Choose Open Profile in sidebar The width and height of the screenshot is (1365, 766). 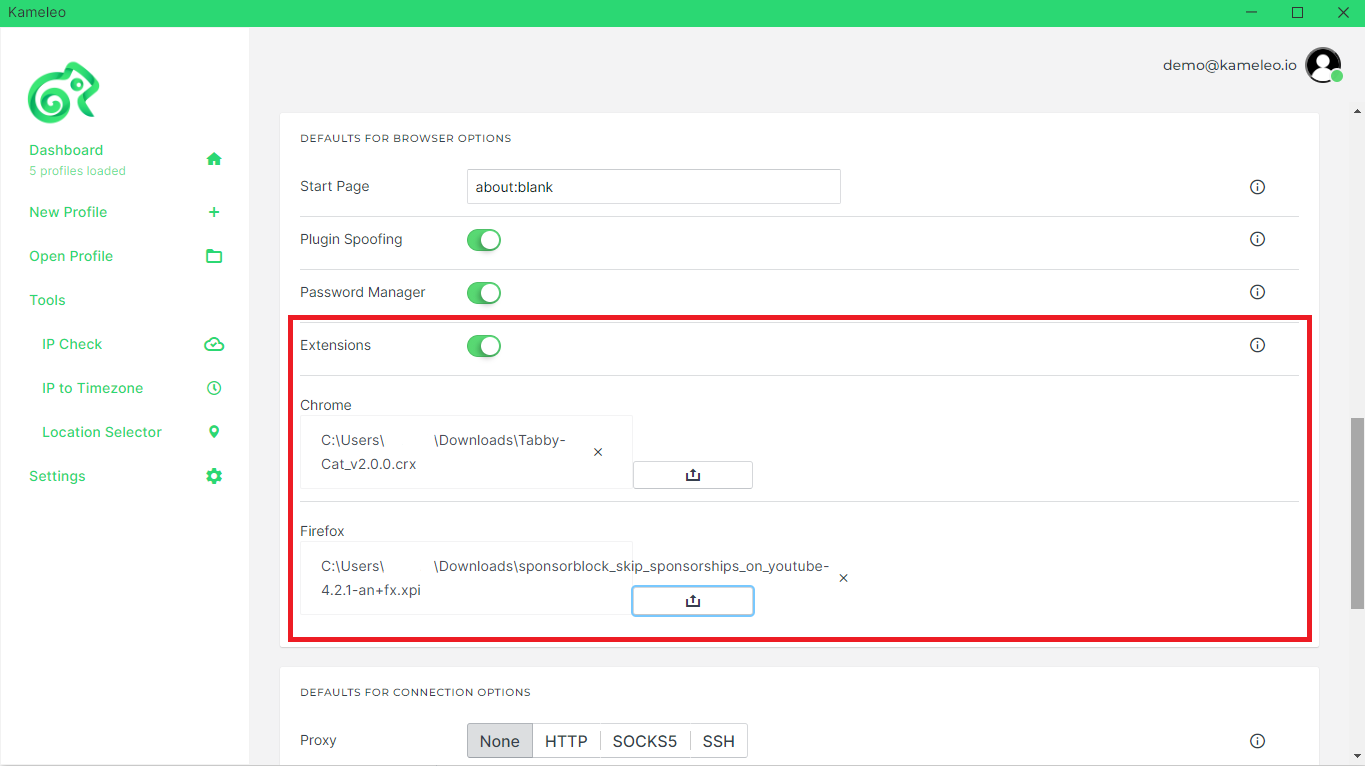pyautogui.click(x=71, y=256)
